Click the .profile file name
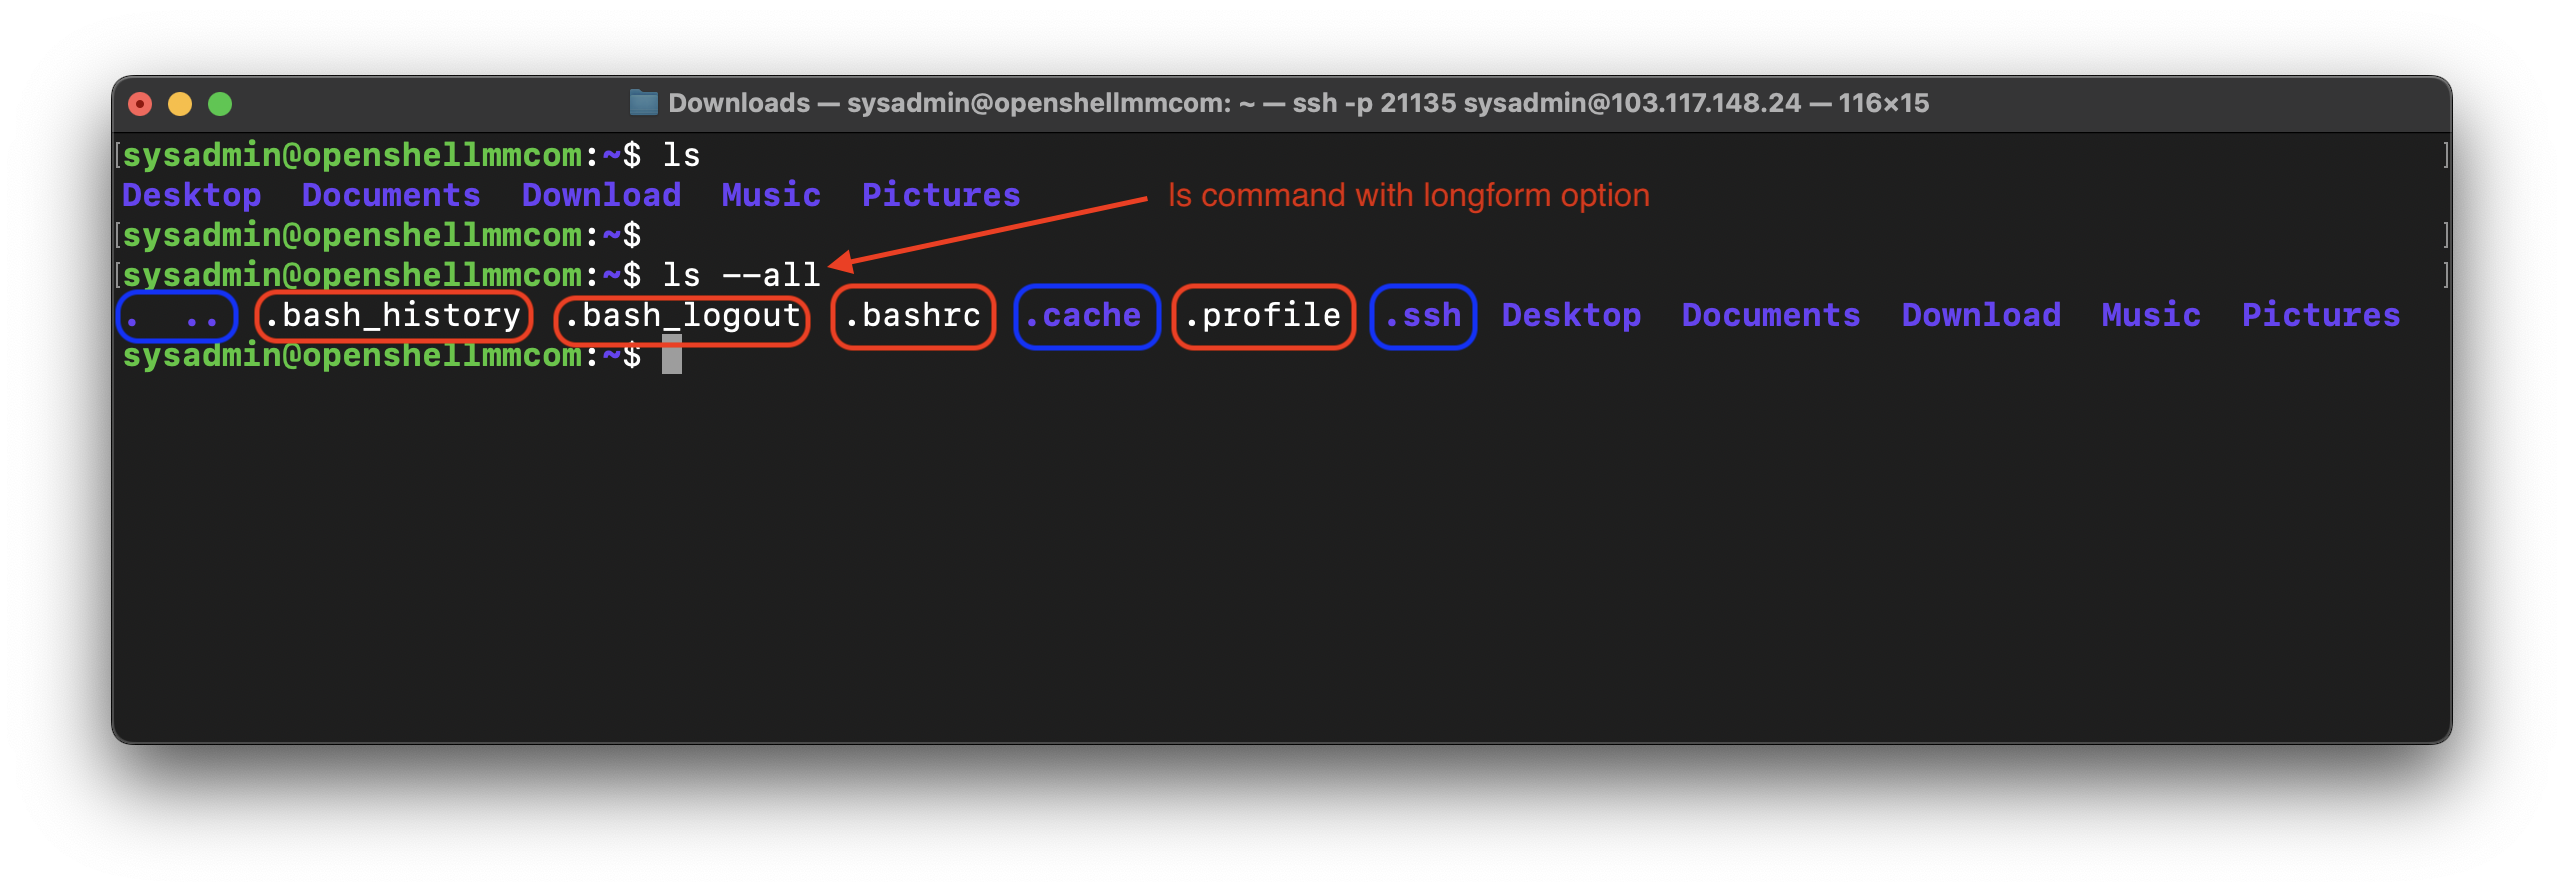 1262,316
